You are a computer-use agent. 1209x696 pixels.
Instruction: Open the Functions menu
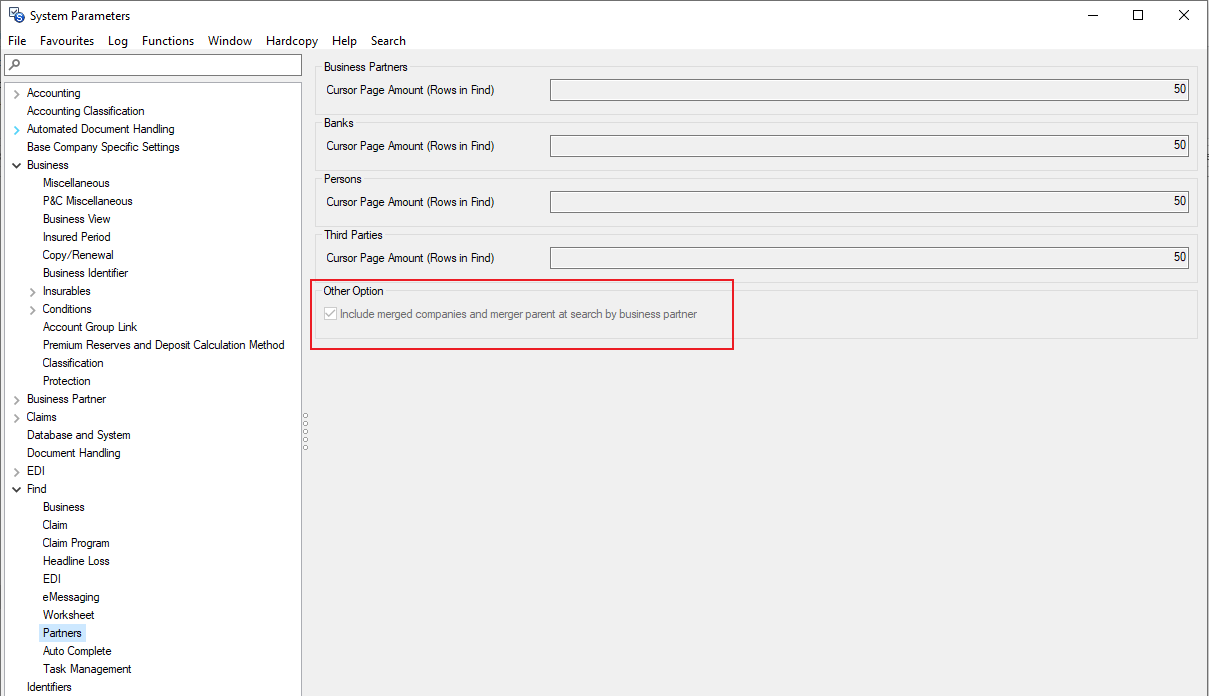(167, 41)
